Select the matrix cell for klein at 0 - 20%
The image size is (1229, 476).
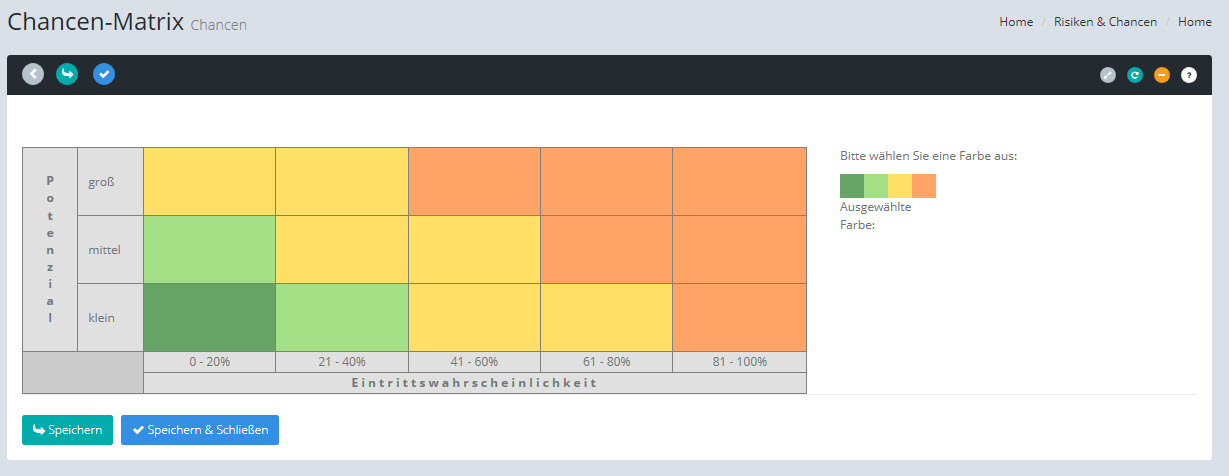(x=209, y=317)
